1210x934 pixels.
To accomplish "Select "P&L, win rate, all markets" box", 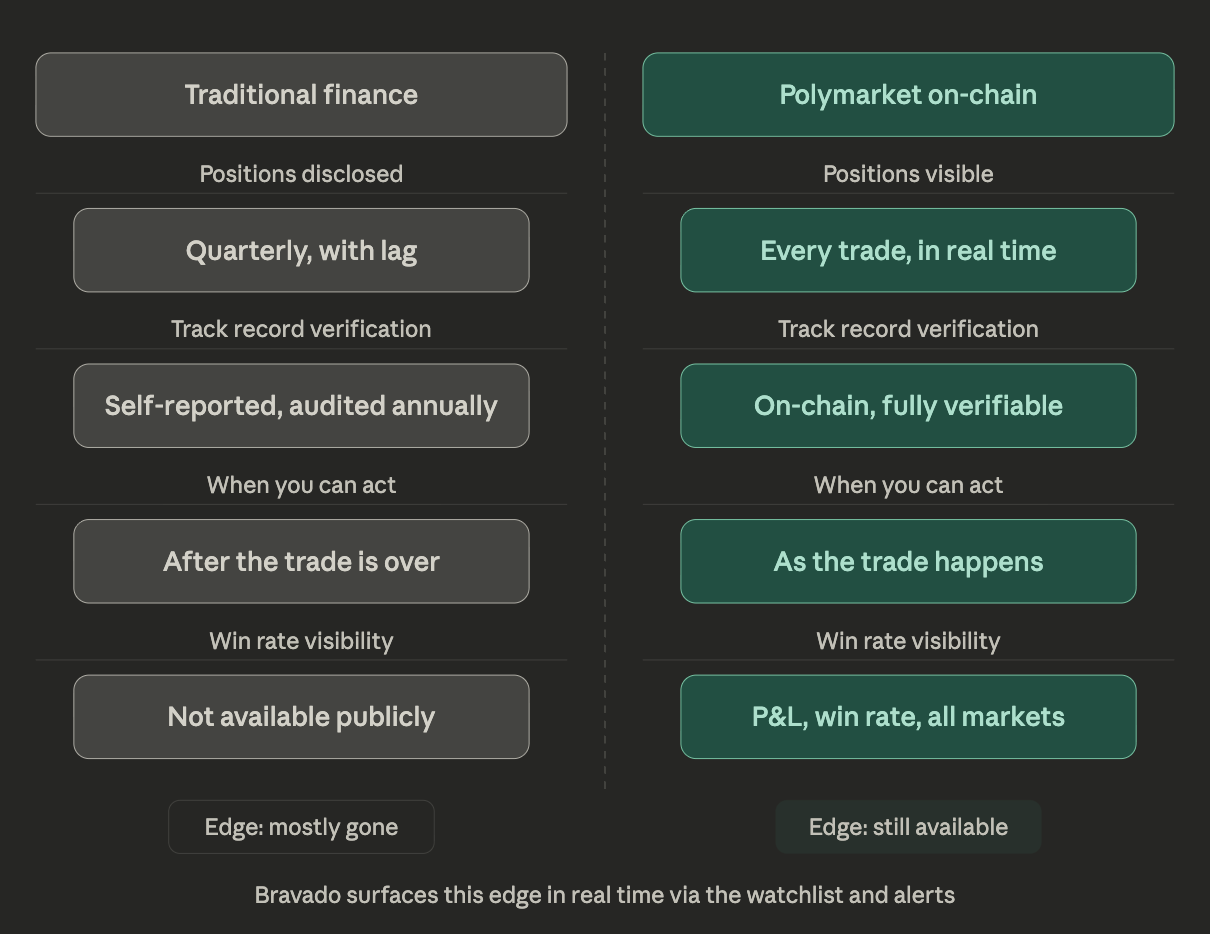I will [x=908, y=717].
